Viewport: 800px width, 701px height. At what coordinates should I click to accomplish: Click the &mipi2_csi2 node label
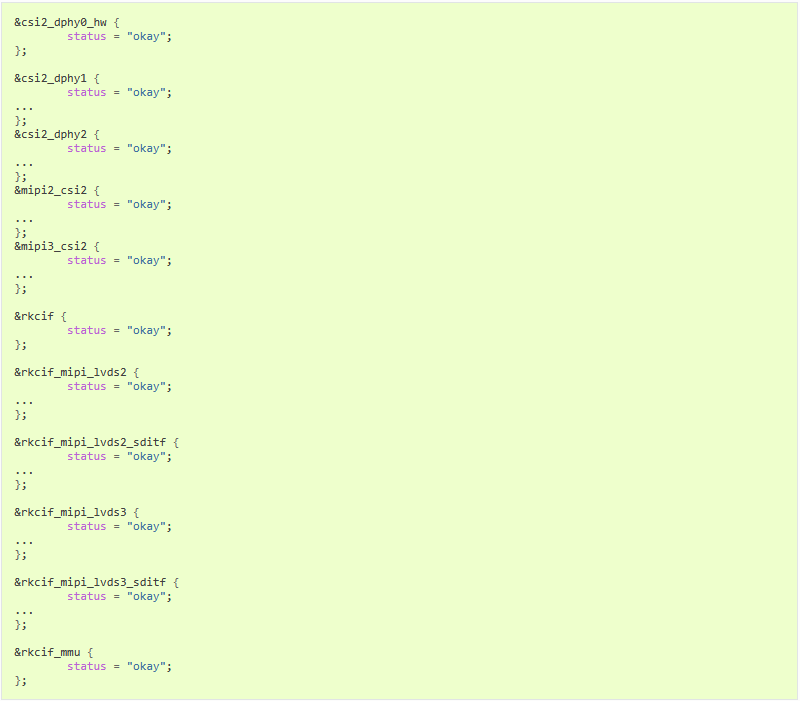[51, 190]
